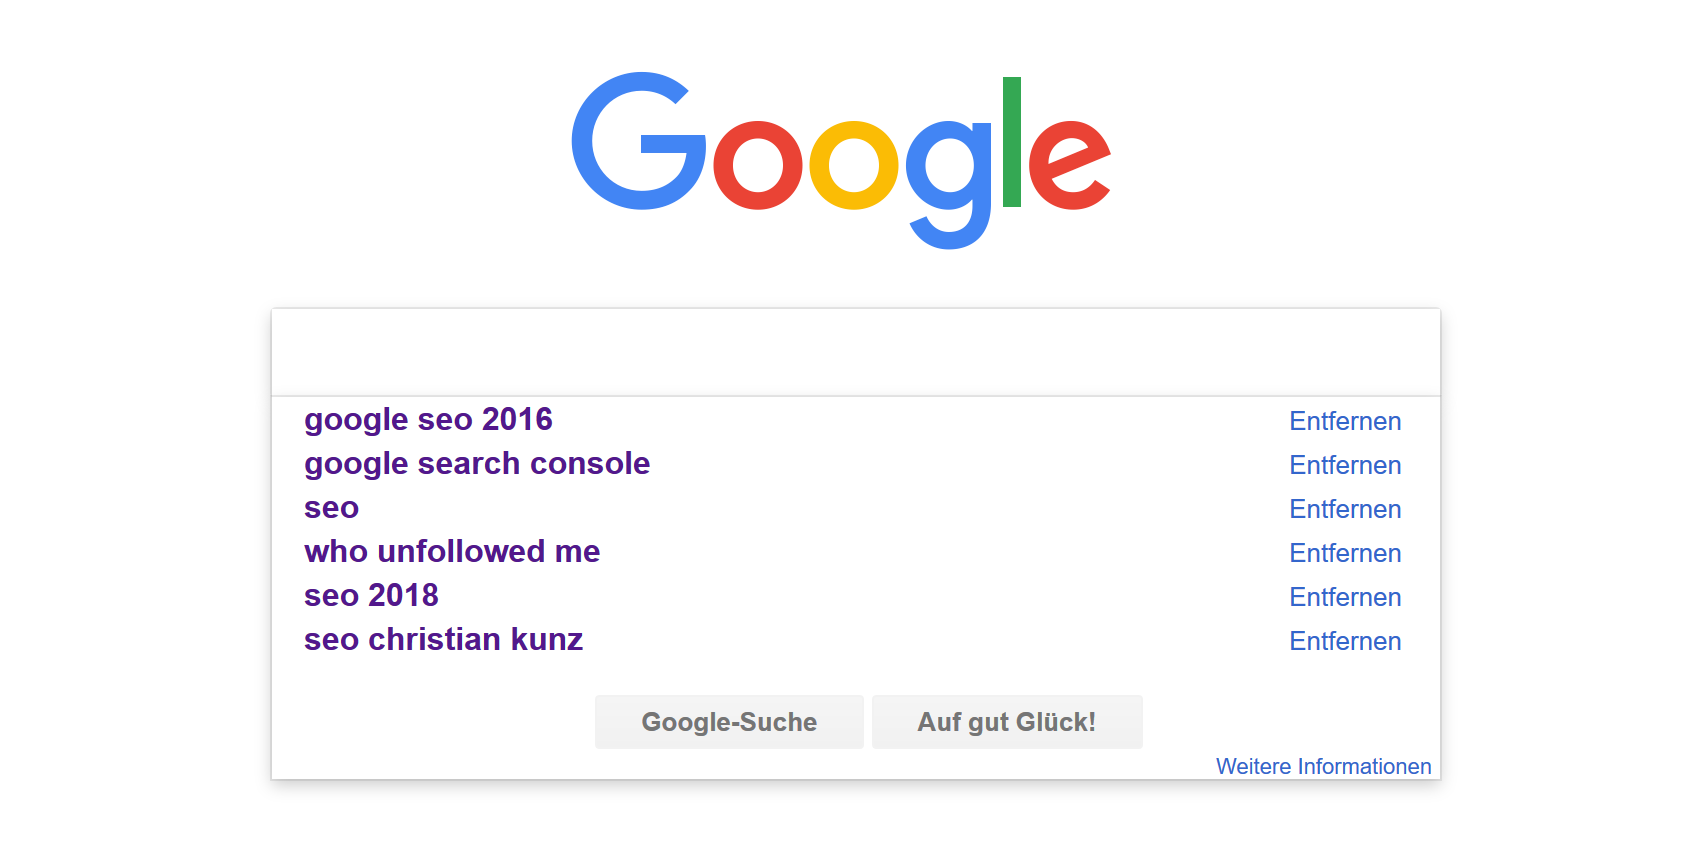This screenshot has width=1681, height=858.
Task: Remove 'google search console' from history
Action: pyautogui.click(x=1345, y=465)
